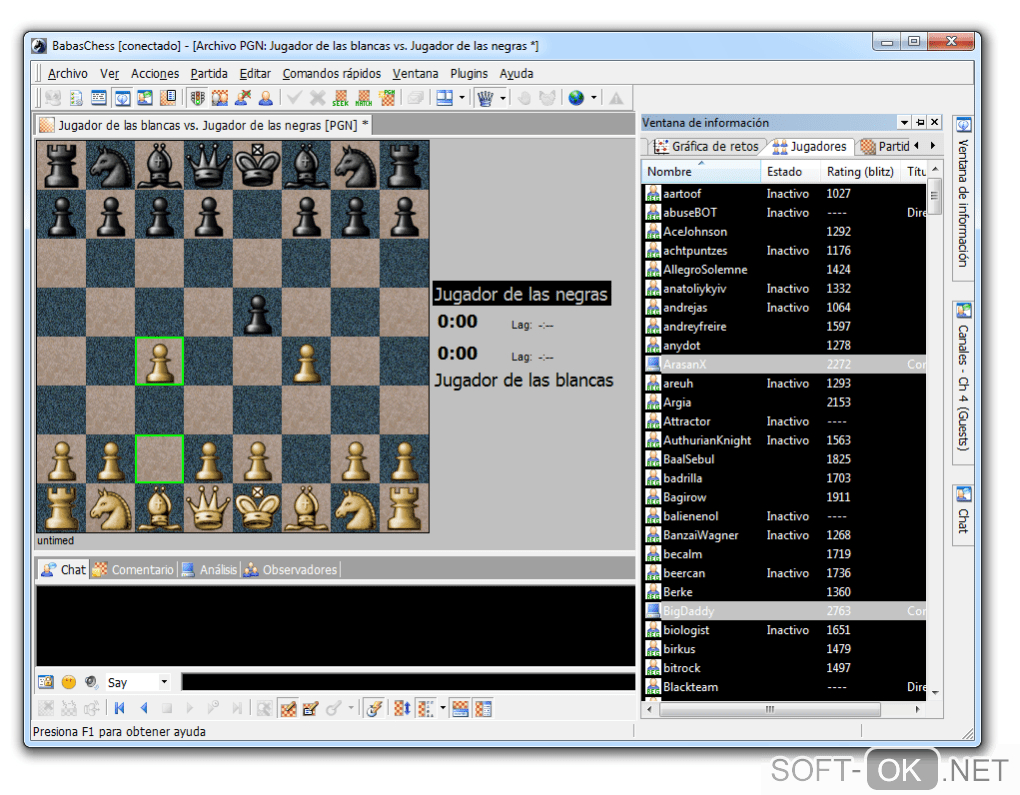Screen dimensions: 1020x795
Task: Open the Partida menu
Action: coord(209,74)
